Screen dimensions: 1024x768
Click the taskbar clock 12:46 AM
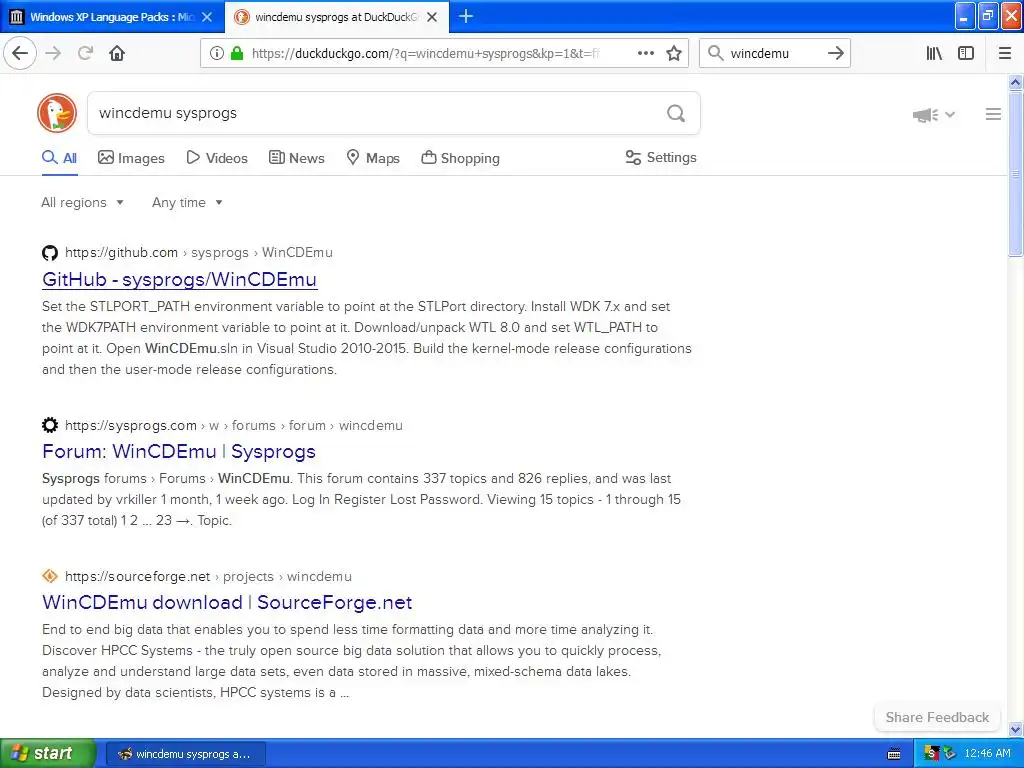pyautogui.click(x=987, y=753)
